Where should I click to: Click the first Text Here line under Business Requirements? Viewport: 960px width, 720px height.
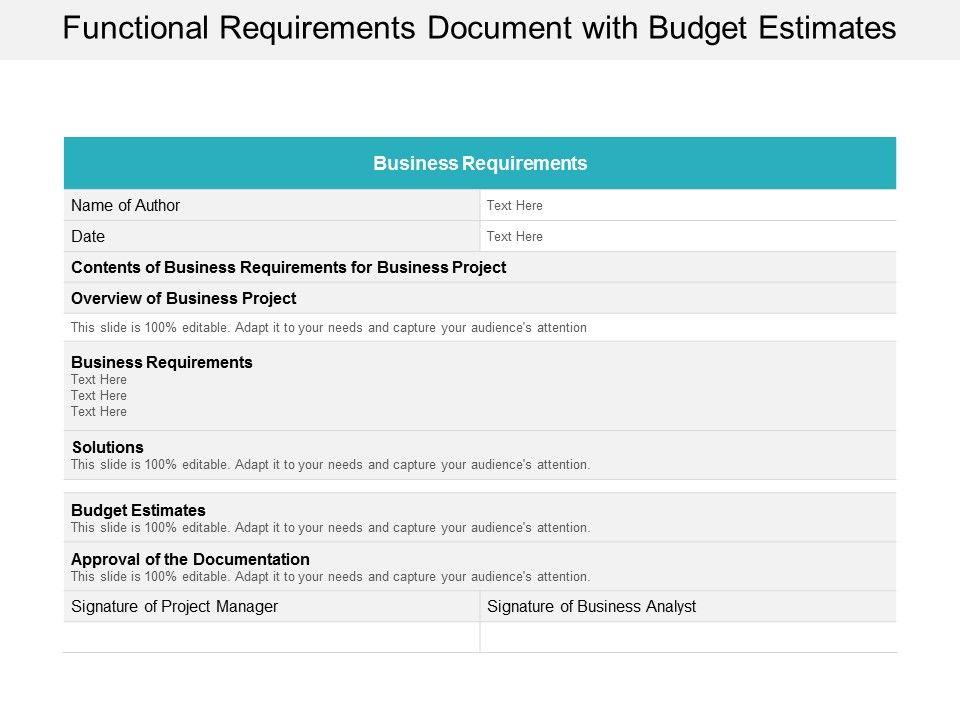point(99,380)
